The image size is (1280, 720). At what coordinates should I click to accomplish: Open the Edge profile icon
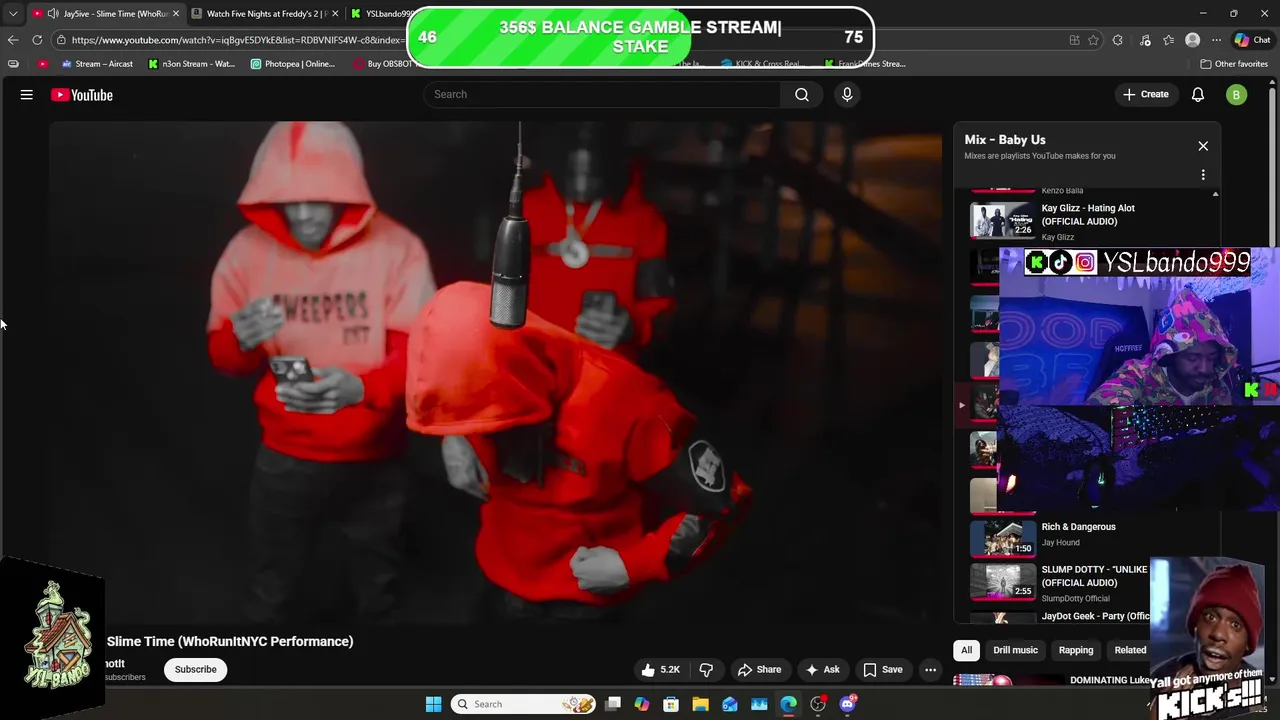tap(1192, 40)
